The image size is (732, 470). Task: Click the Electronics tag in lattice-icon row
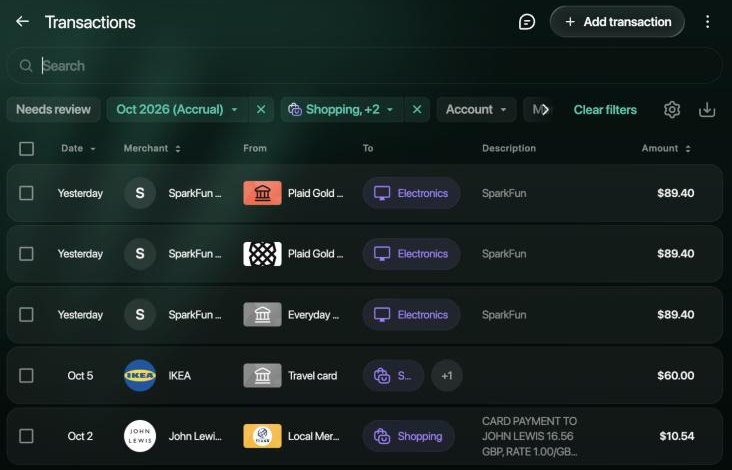pos(411,253)
